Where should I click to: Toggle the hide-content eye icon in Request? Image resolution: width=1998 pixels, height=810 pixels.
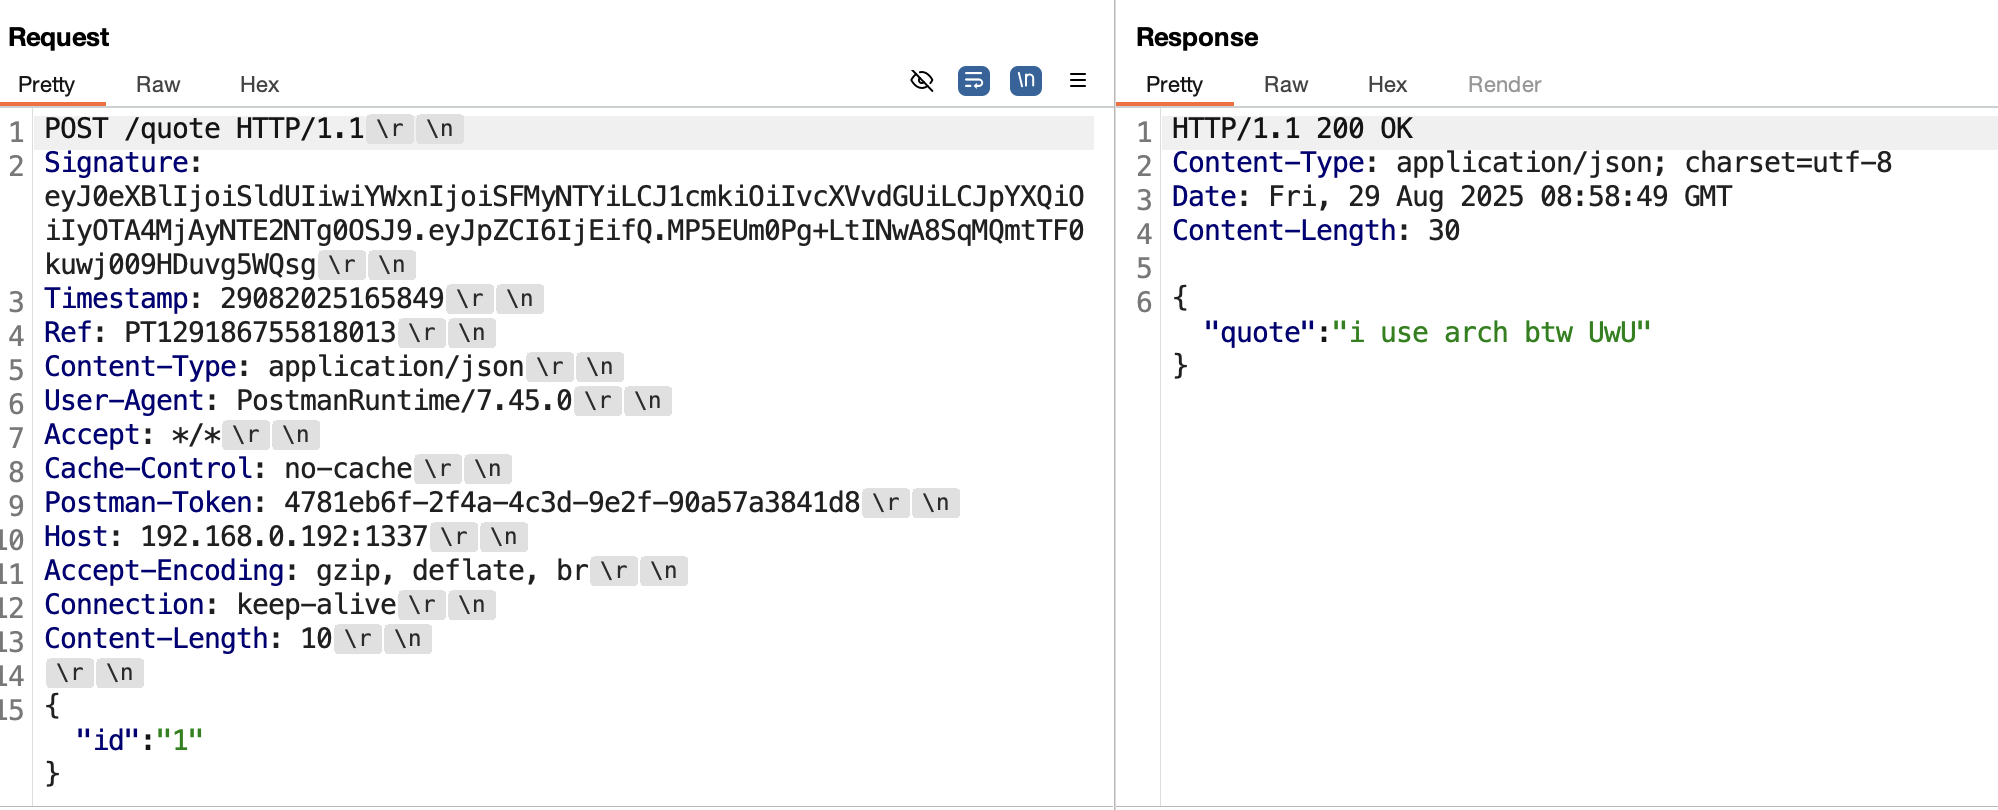(x=921, y=81)
